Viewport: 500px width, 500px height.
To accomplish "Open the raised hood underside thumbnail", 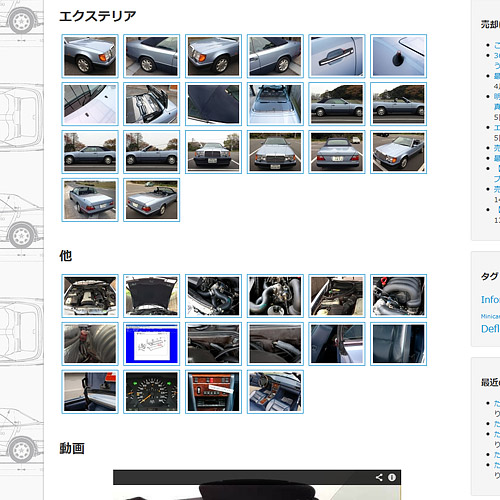I will tap(152, 296).
